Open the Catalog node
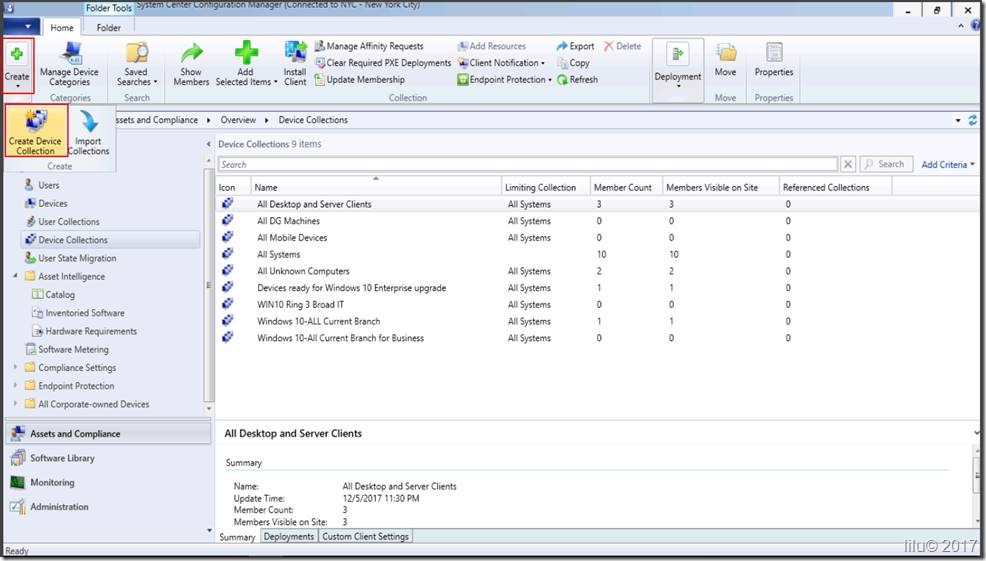Screen dimensions: 986x561 pyautogui.click(x=53, y=294)
